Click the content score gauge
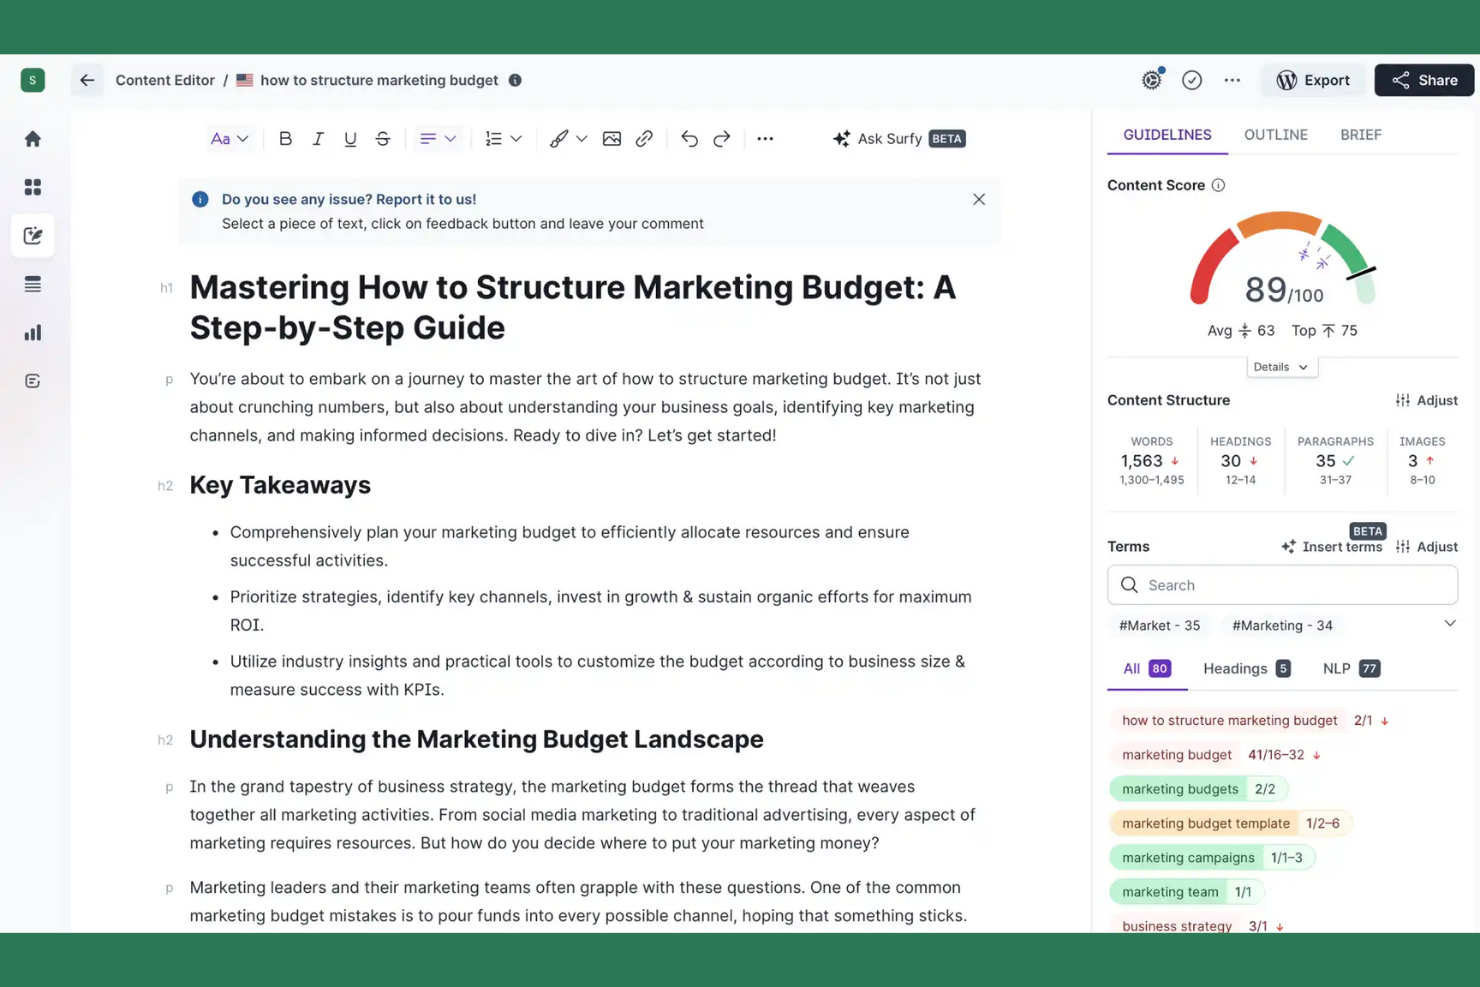Image resolution: width=1480 pixels, height=987 pixels. click(1283, 259)
